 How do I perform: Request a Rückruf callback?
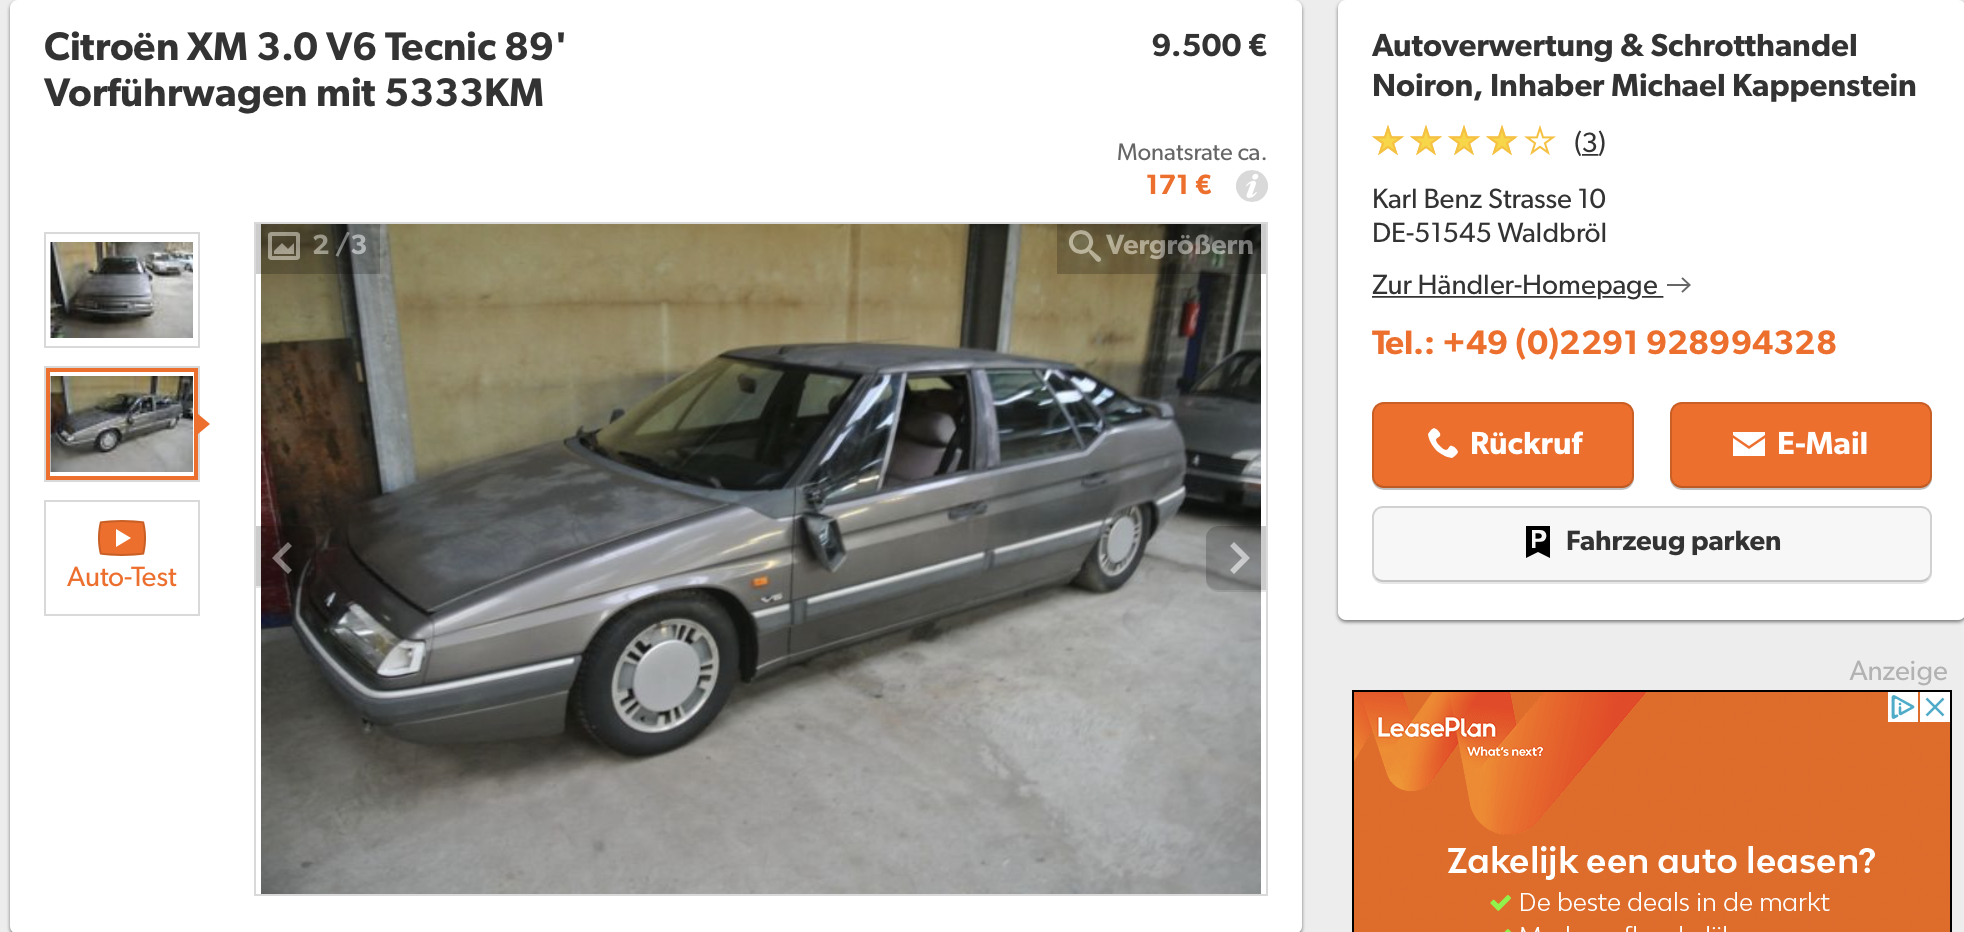(x=1503, y=444)
